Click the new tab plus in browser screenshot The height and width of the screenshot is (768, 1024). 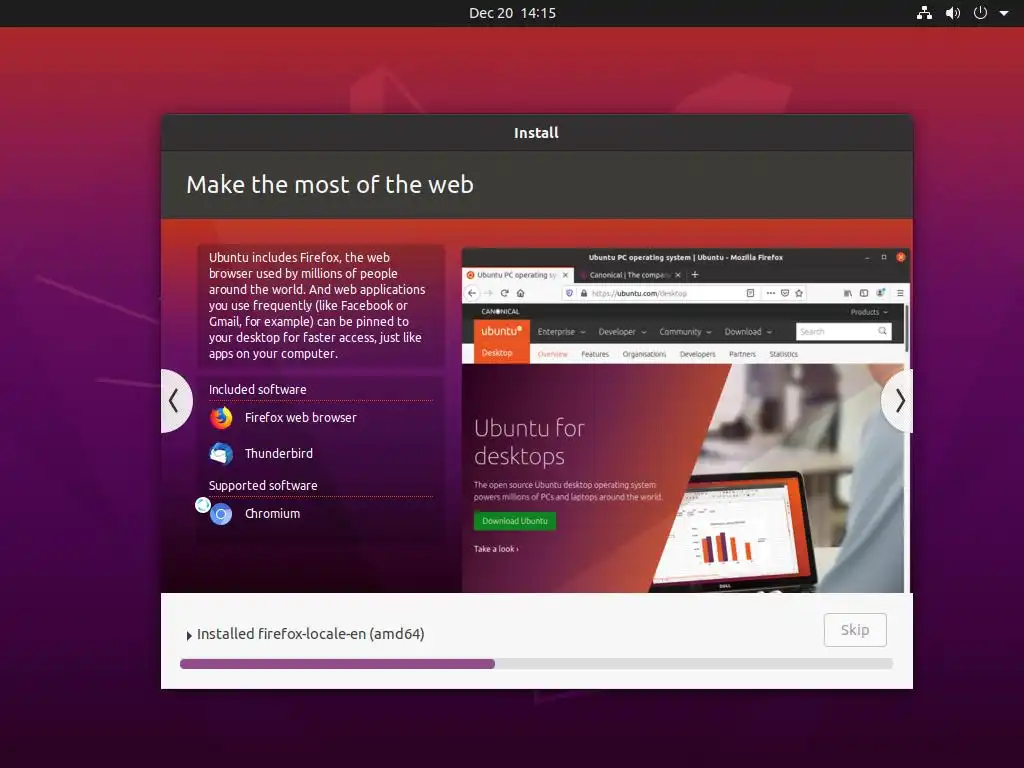(695, 275)
